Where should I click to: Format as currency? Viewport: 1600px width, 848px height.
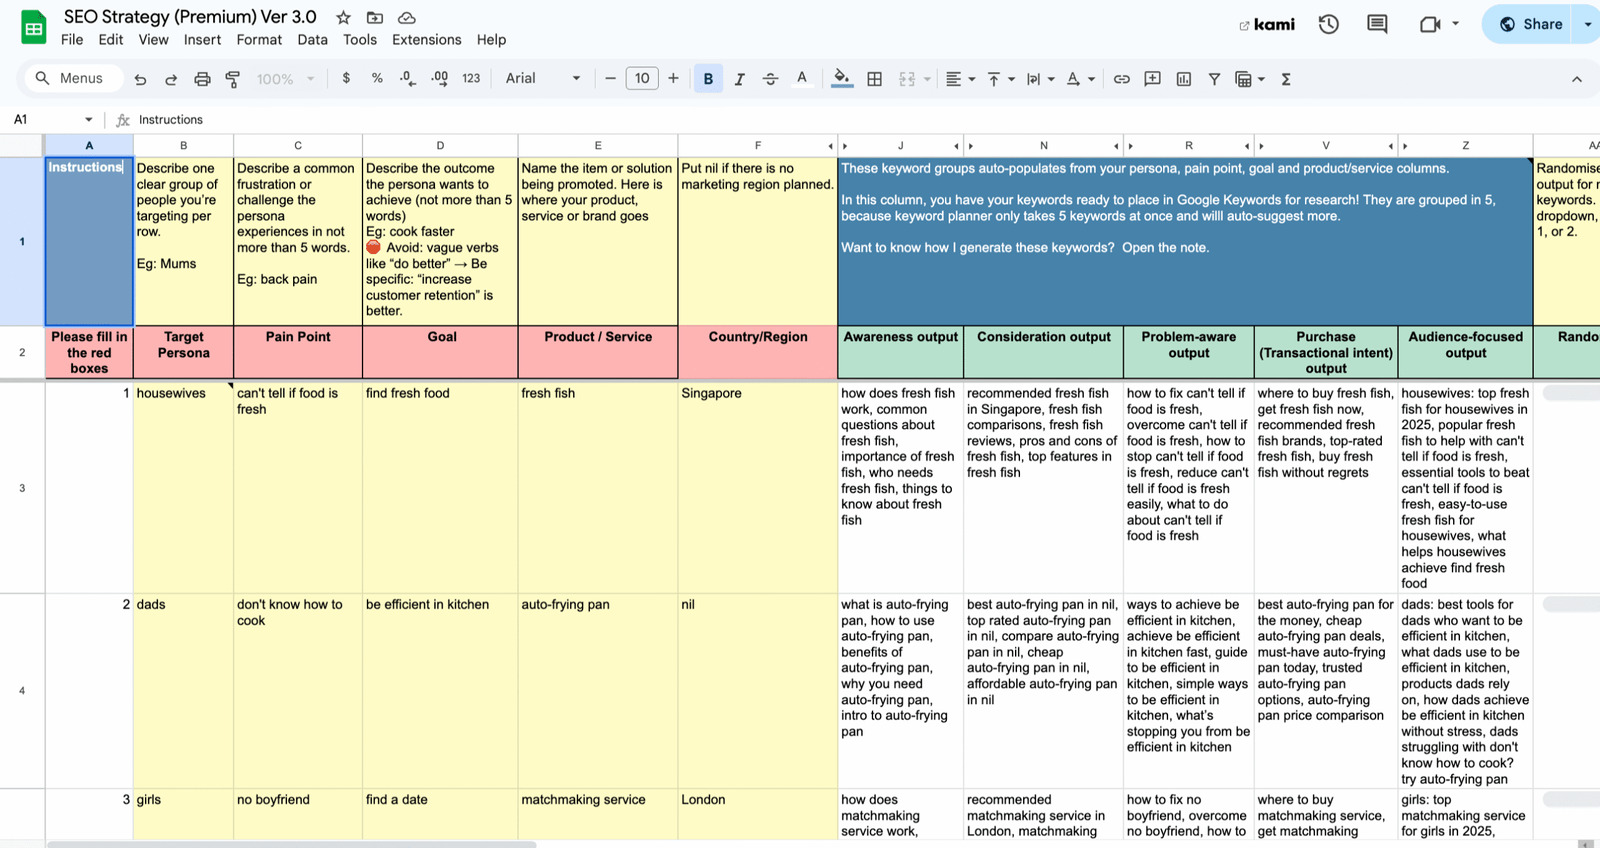tap(346, 78)
